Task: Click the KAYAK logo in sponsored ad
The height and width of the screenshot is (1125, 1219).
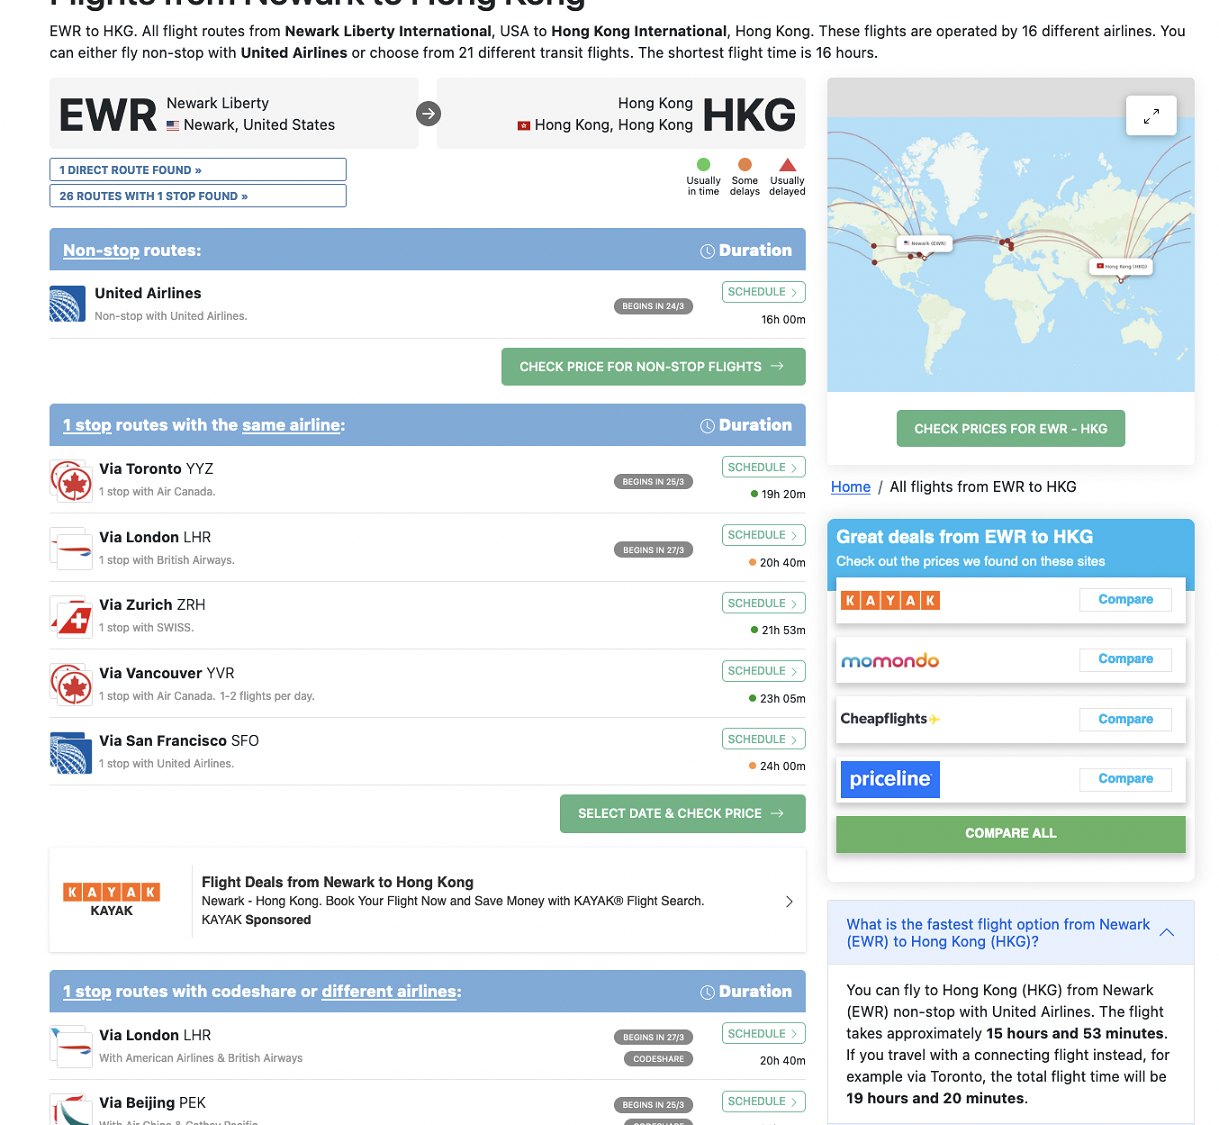Action: pyautogui.click(x=112, y=891)
